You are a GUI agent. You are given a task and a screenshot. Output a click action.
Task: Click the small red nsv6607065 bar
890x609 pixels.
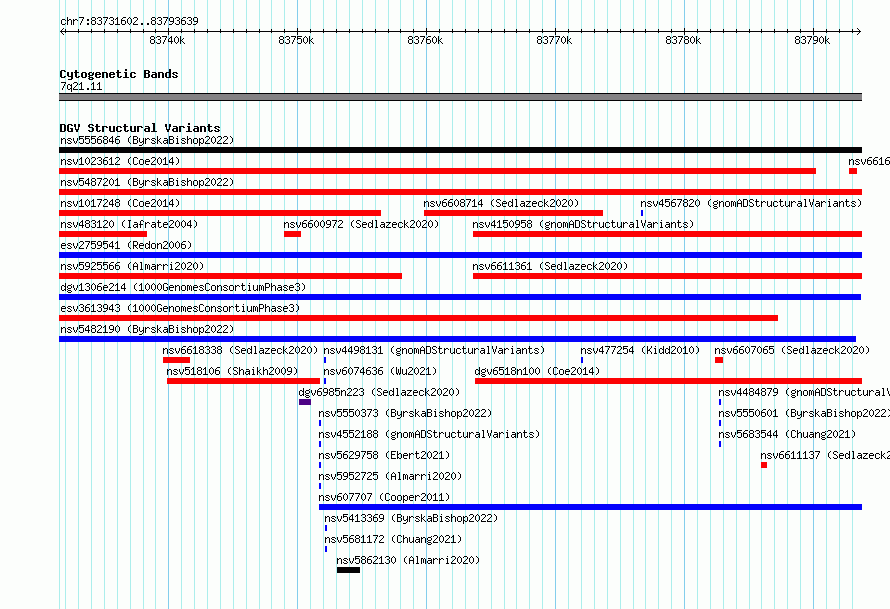point(719,360)
